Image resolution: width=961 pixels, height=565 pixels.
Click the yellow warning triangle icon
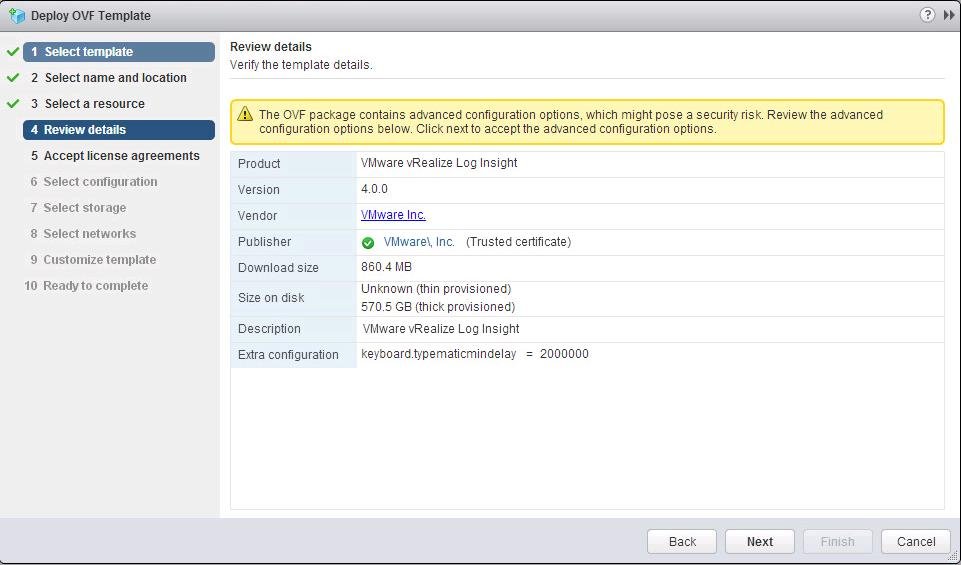[244, 114]
